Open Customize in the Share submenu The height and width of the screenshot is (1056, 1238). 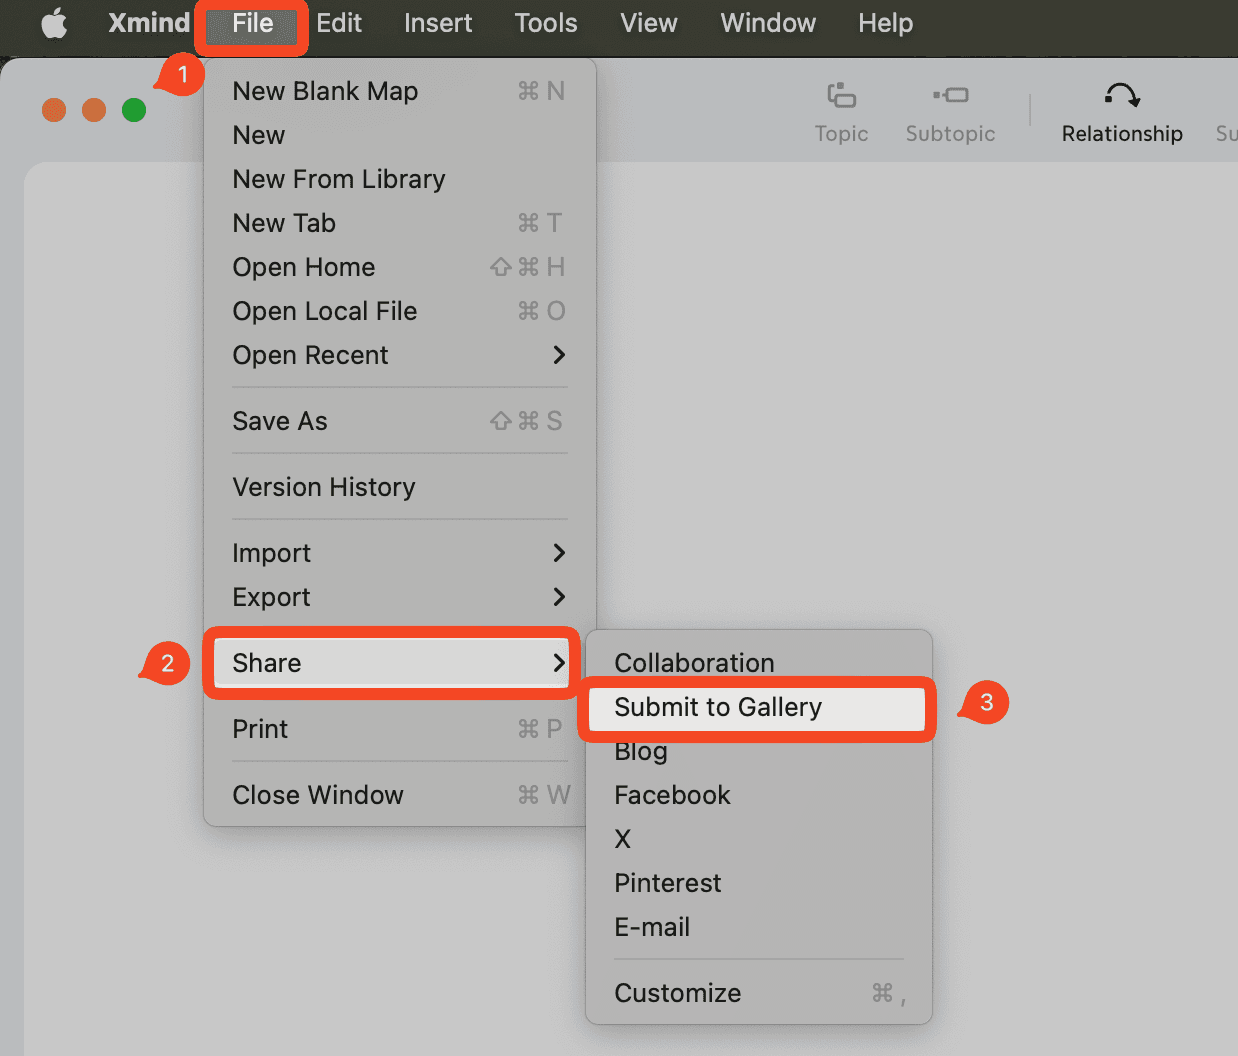click(x=758, y=993)
